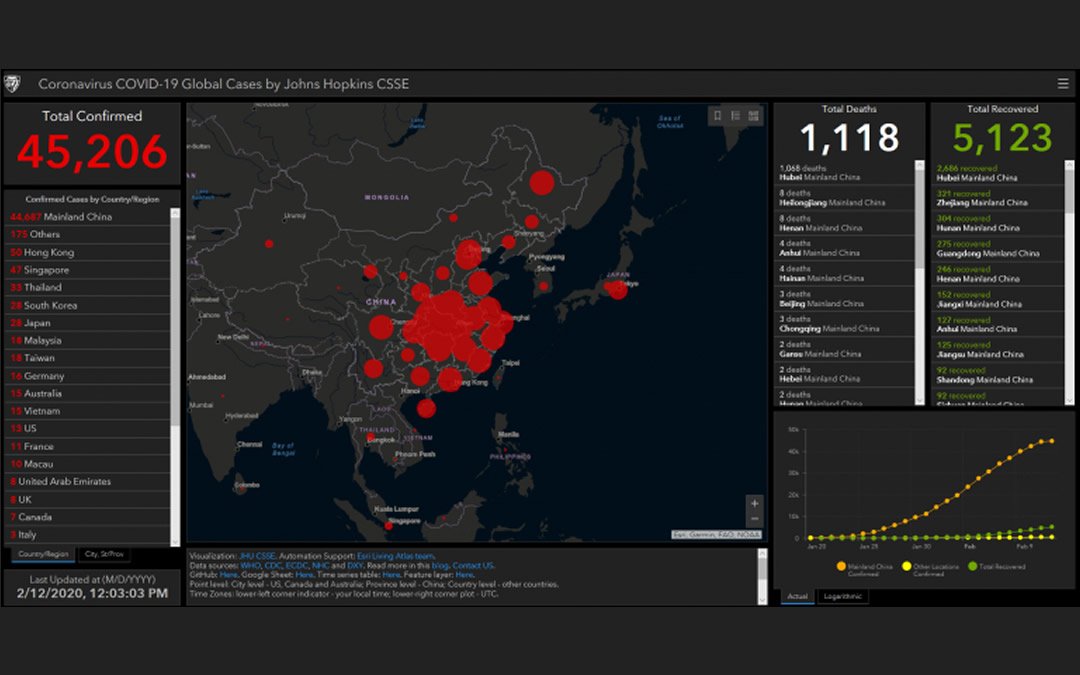
Task: Follow the CDC data source link
Action: [273, 565]
